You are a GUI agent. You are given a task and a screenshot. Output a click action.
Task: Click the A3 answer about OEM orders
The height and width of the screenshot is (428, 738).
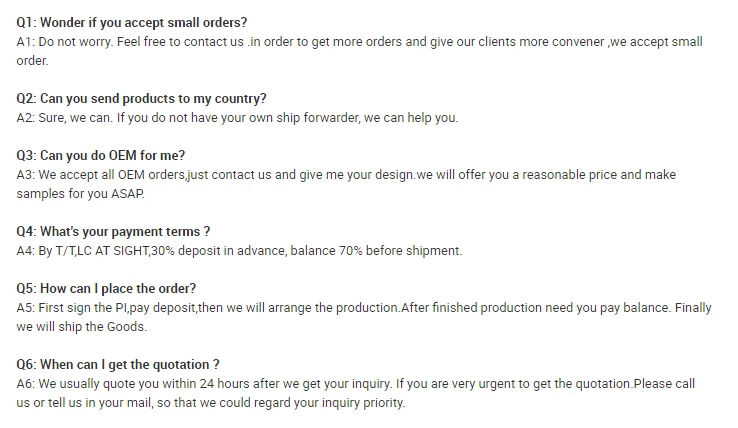click(x=346, y=174)
